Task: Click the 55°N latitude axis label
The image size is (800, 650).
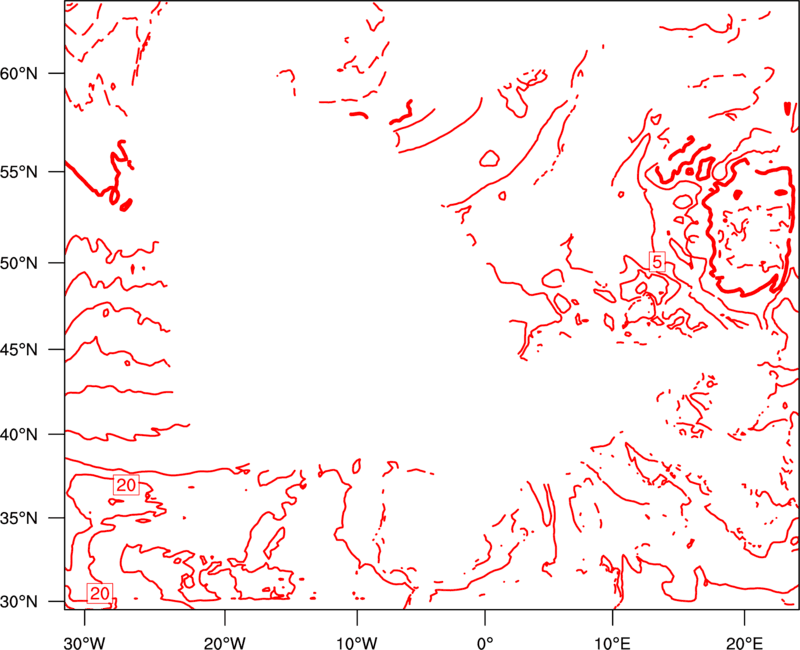Action: pos(19,171)
